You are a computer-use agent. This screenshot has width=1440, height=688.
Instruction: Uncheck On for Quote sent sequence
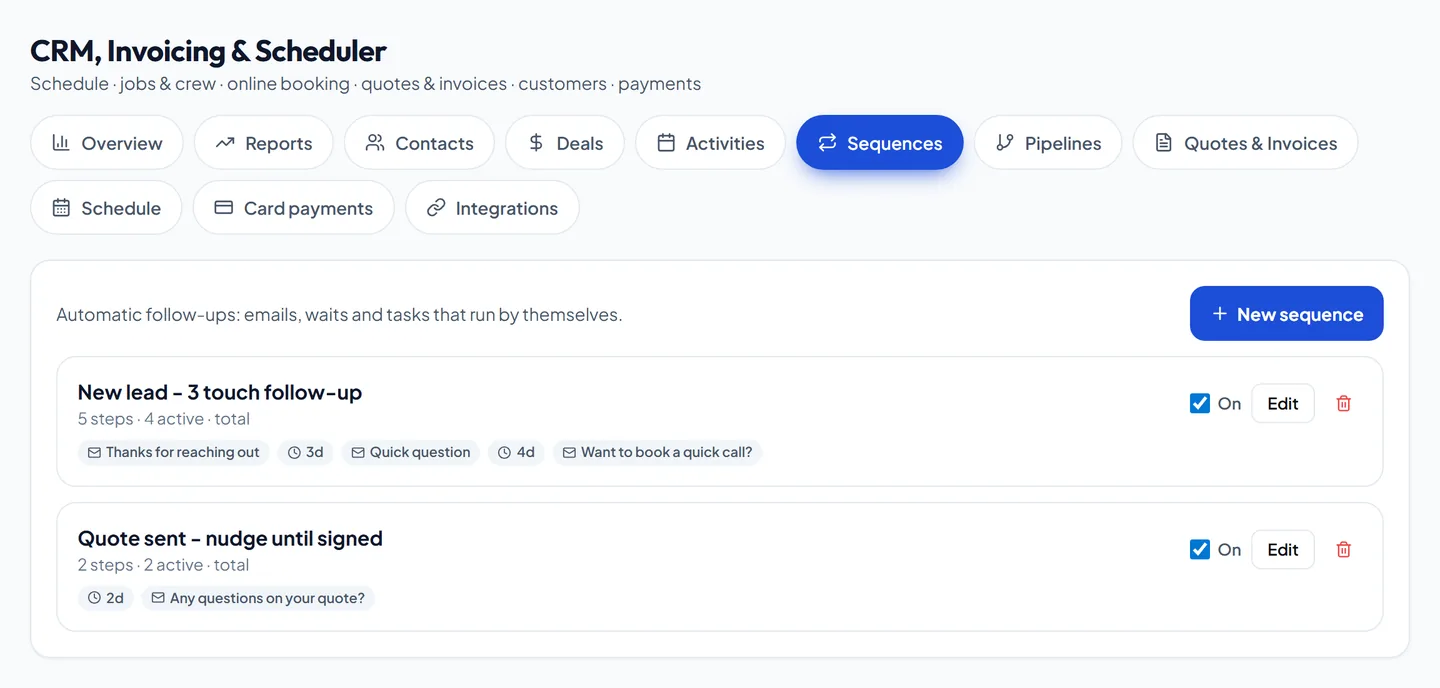pos(1200,550)
